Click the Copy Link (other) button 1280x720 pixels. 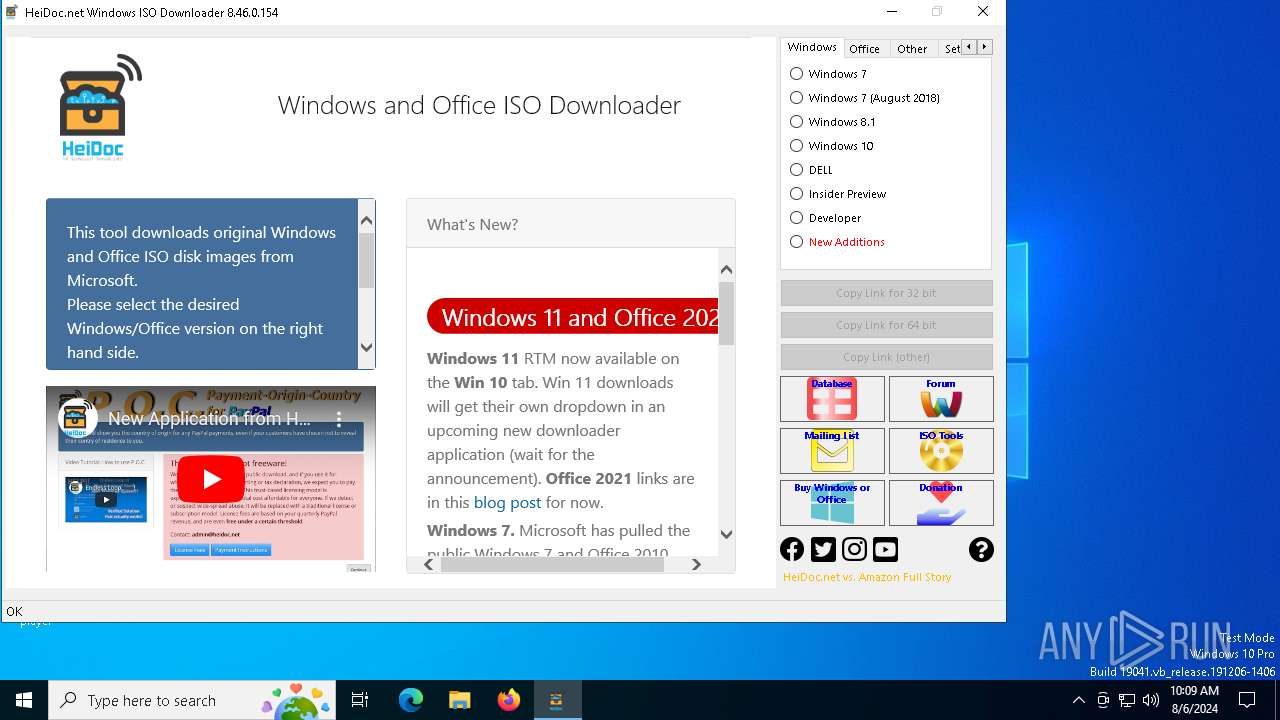pos(886,357)
